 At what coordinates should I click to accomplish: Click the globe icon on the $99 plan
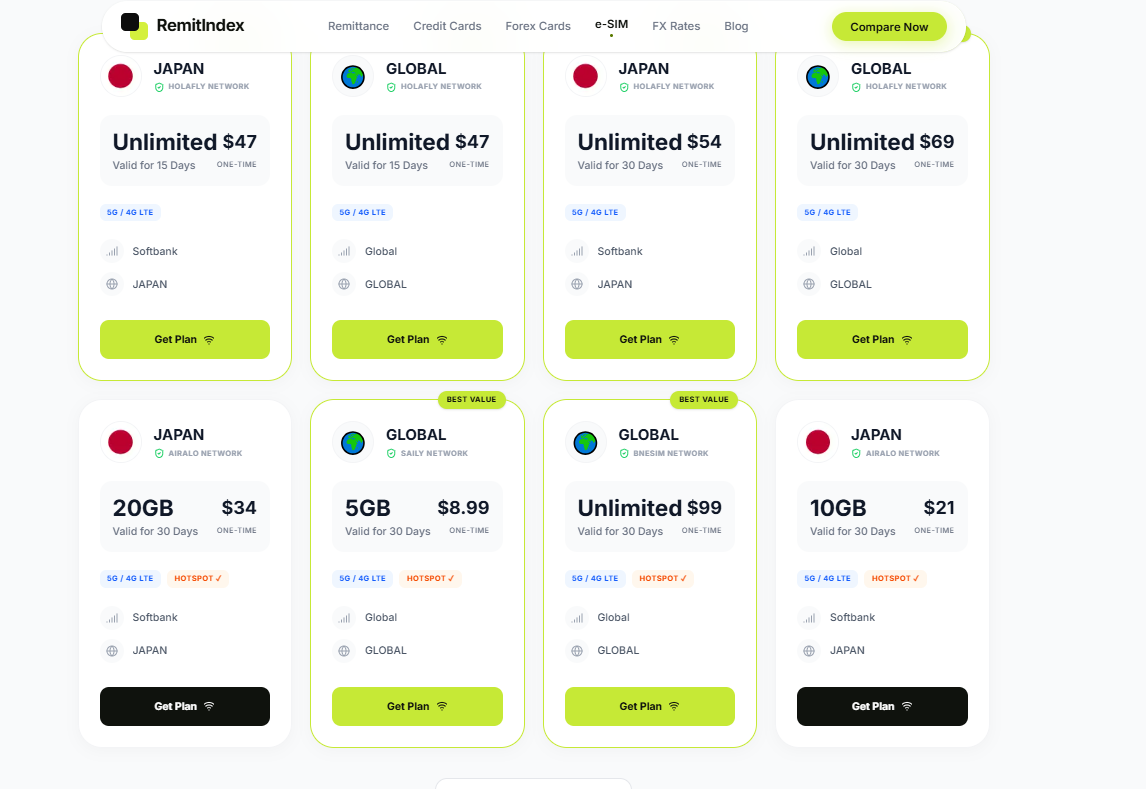[x=586, y=442]
